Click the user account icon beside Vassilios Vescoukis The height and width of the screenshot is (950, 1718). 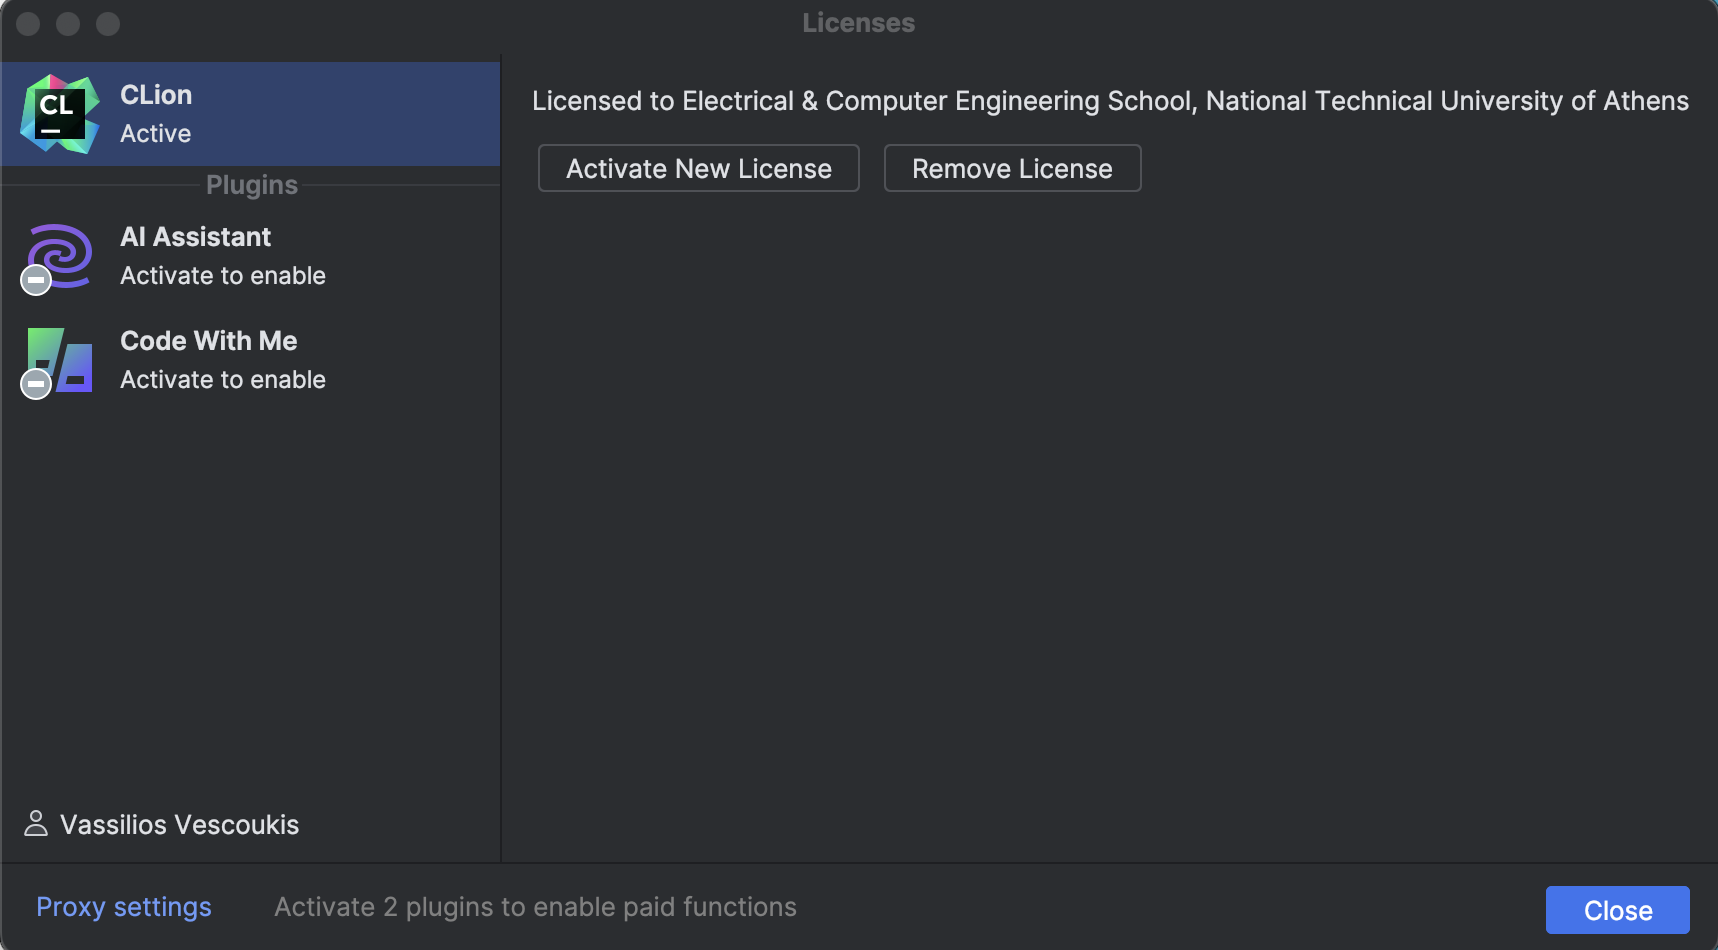click(x=36, y=823)
